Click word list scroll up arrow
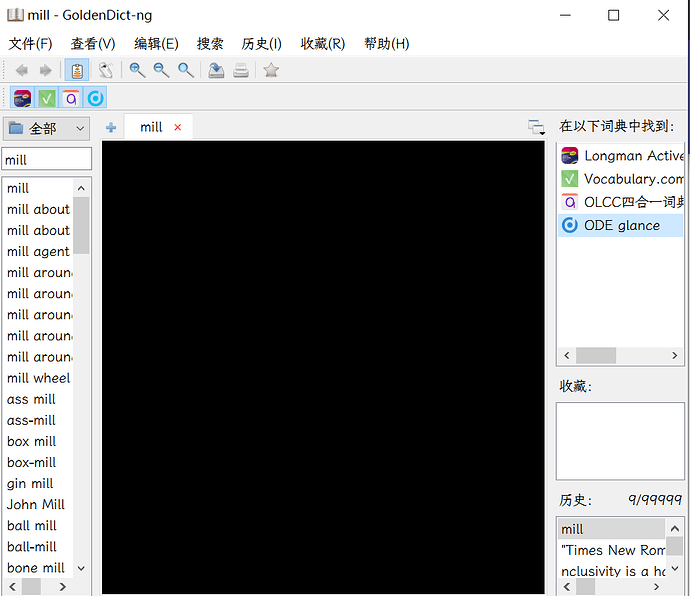This screenshot has height=596, width=690. click(81, 188)
